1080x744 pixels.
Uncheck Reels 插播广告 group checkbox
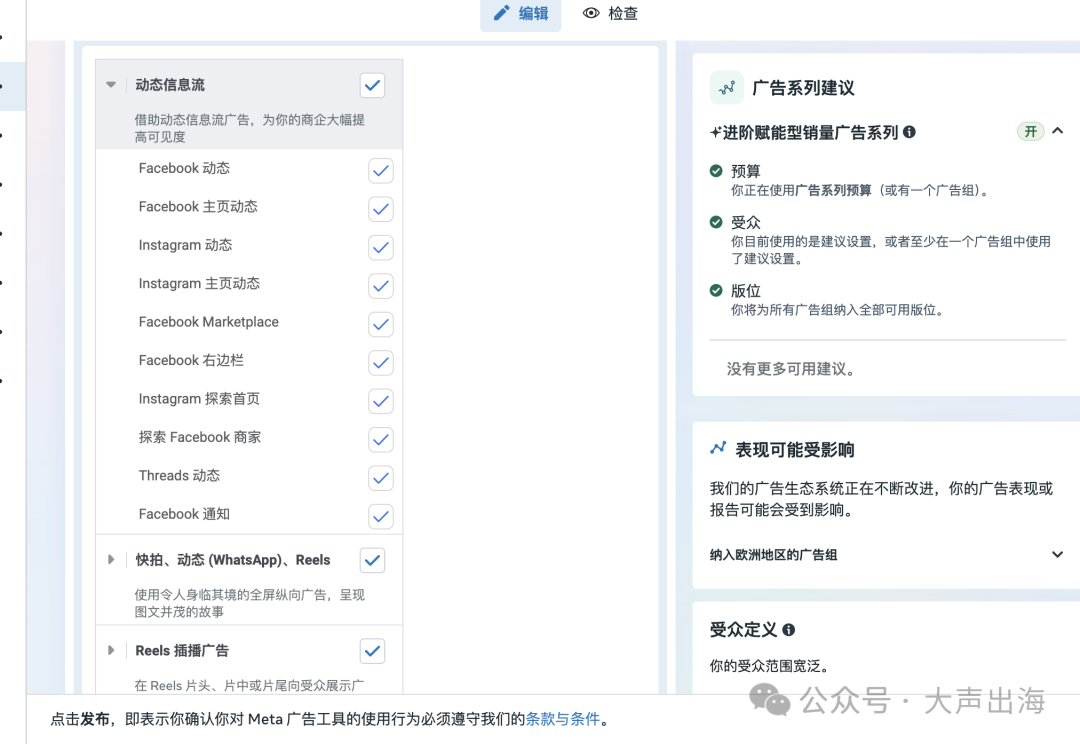373,651
